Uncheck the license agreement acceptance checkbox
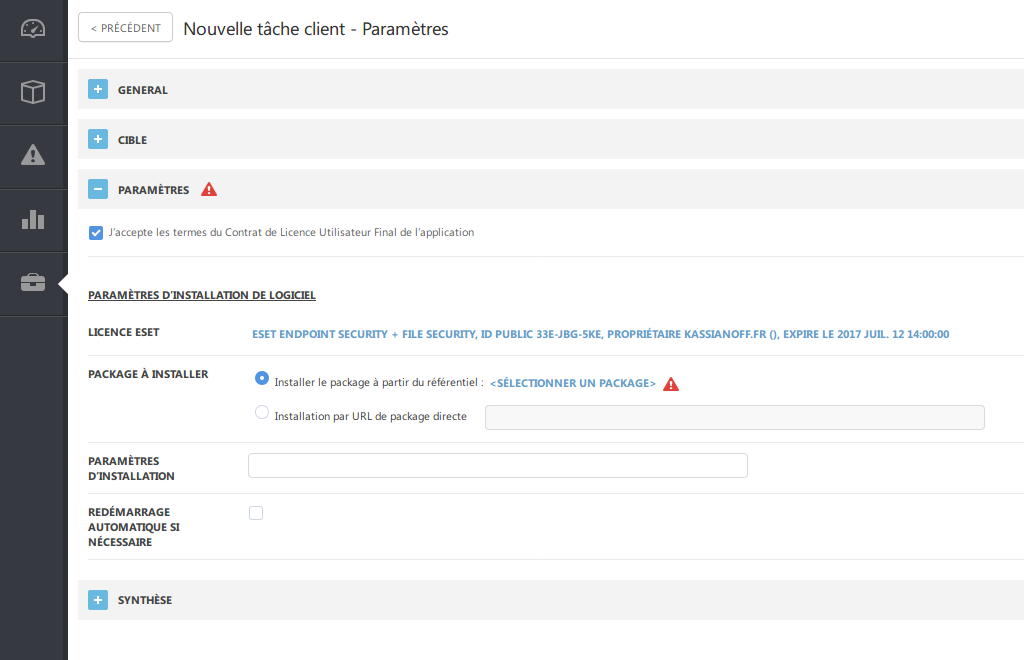This screenshot has width=1024, height=660. pyautogui.click(x=96, y=233)
